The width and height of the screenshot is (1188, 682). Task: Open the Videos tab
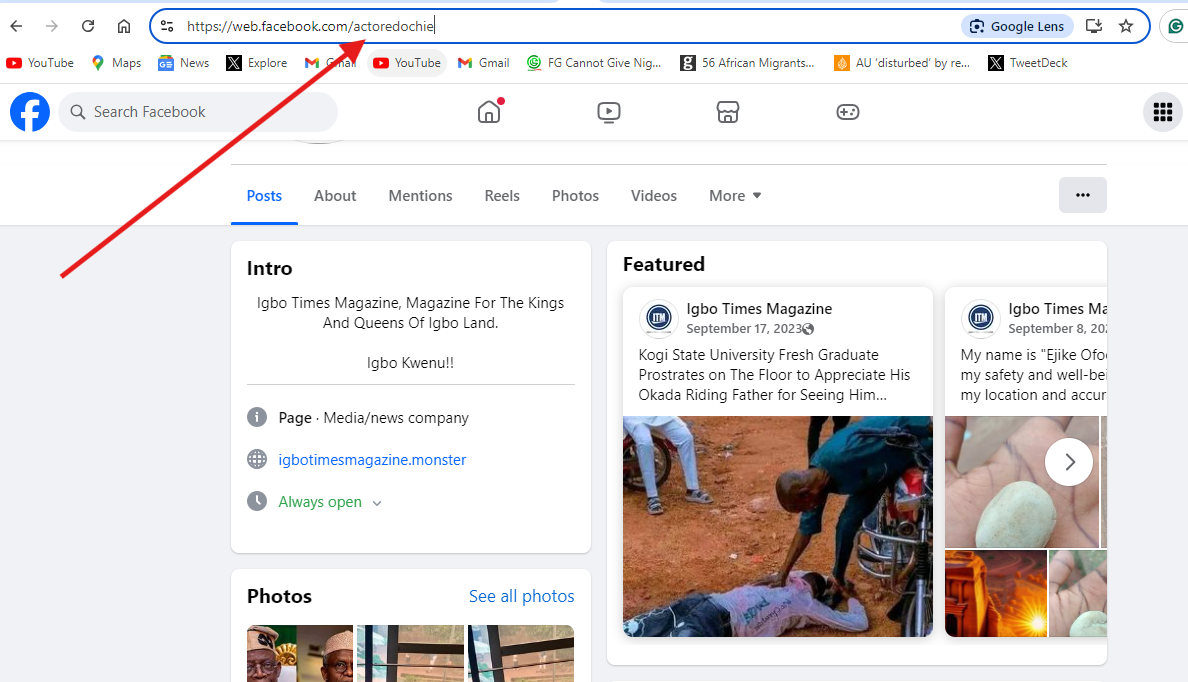pyautogui.click(x=654, y=196)
